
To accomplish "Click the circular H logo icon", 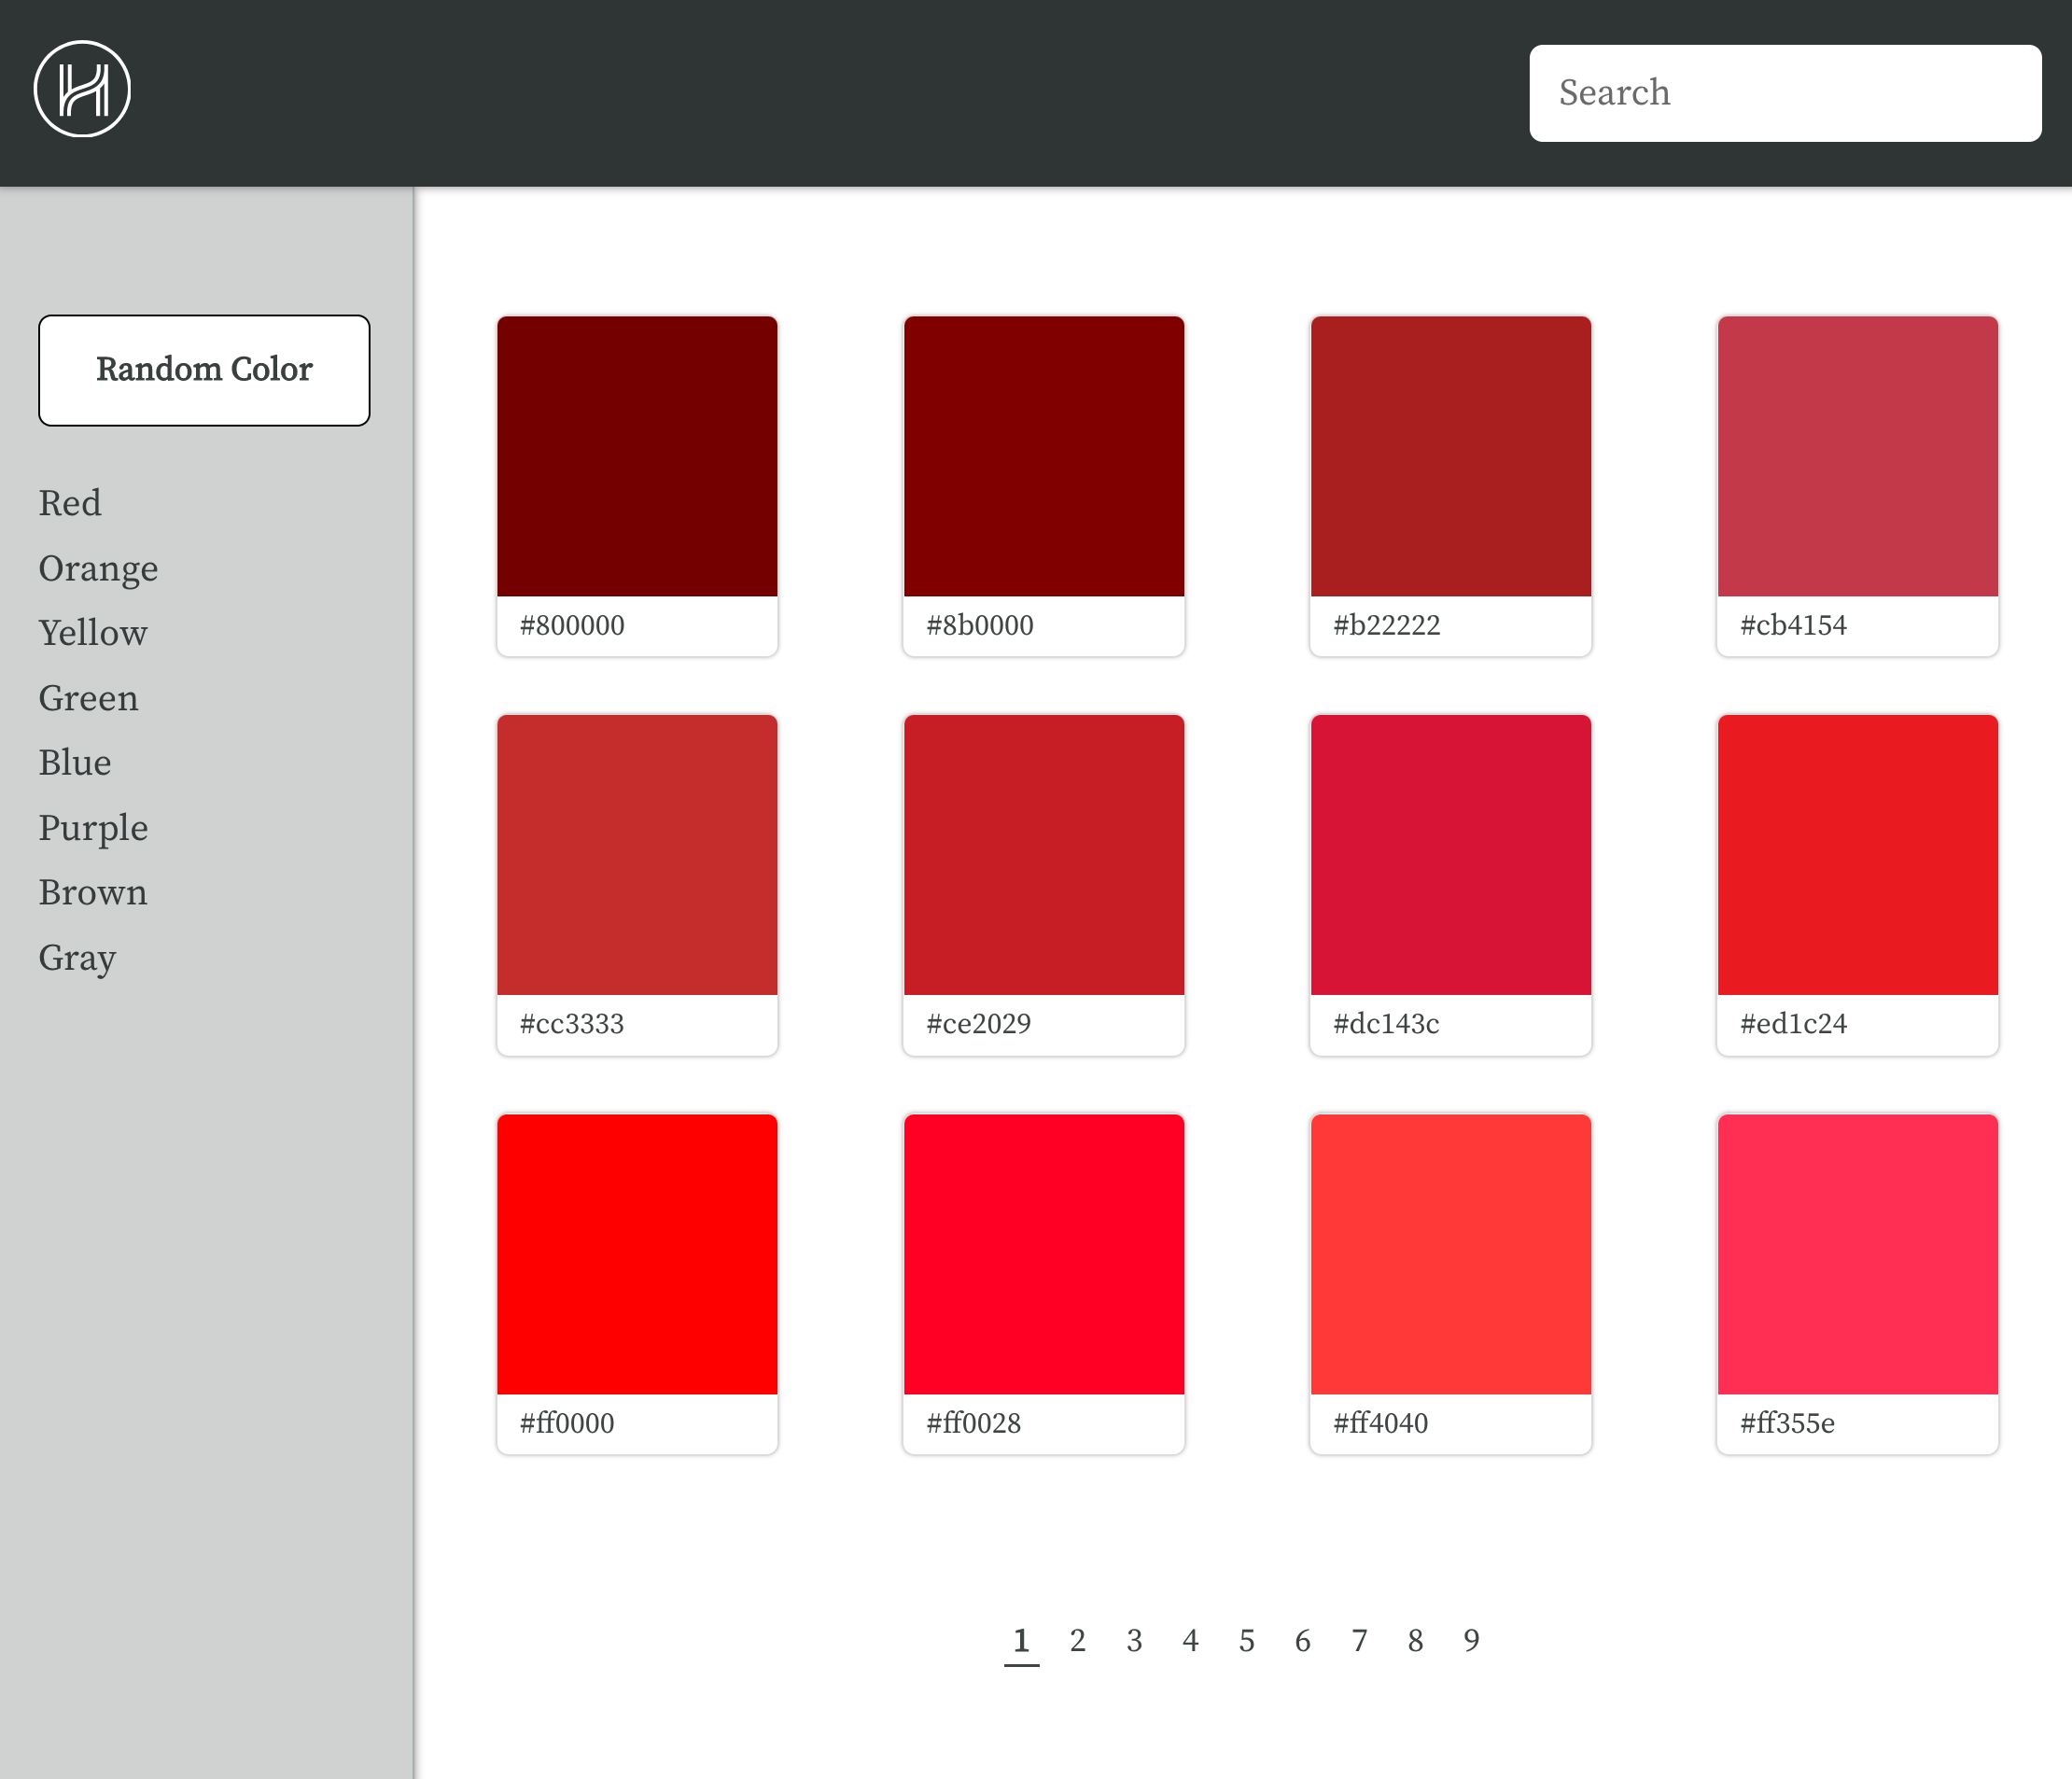I will (82, 89).
